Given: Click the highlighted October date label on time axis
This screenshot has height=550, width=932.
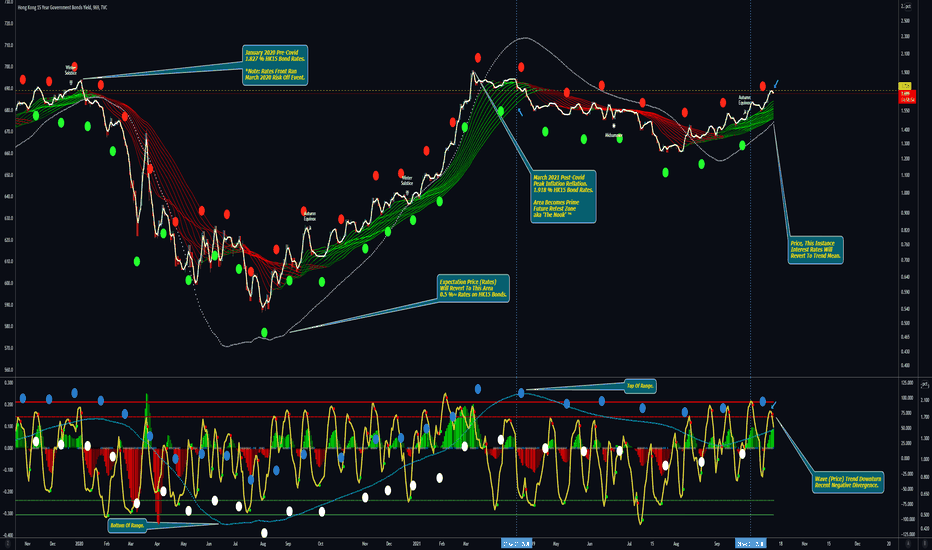Looking at the screenshot, I should 750,543.
